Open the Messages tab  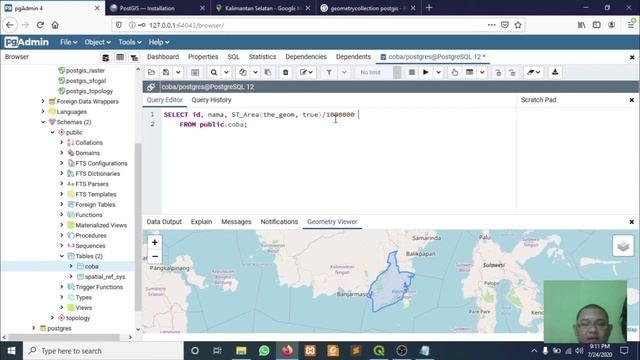tap(236, 222)
